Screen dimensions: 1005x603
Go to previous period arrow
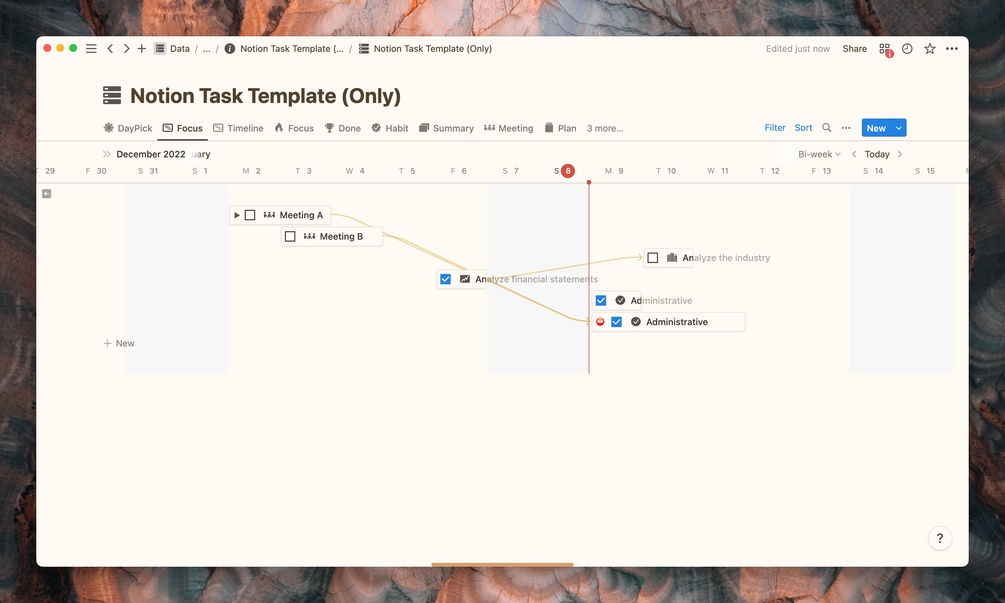tap(854, 154)
